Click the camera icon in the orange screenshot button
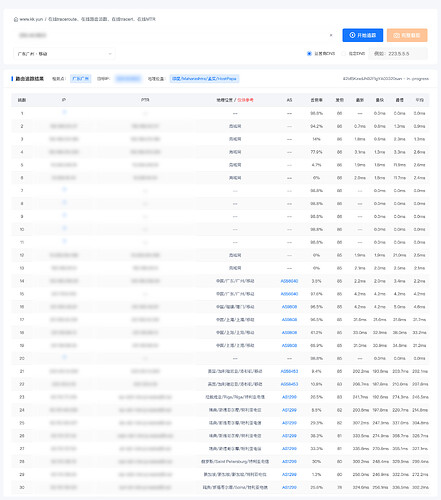Image resolution: width=441 pixels, height=500 pixels. point(396,35)
